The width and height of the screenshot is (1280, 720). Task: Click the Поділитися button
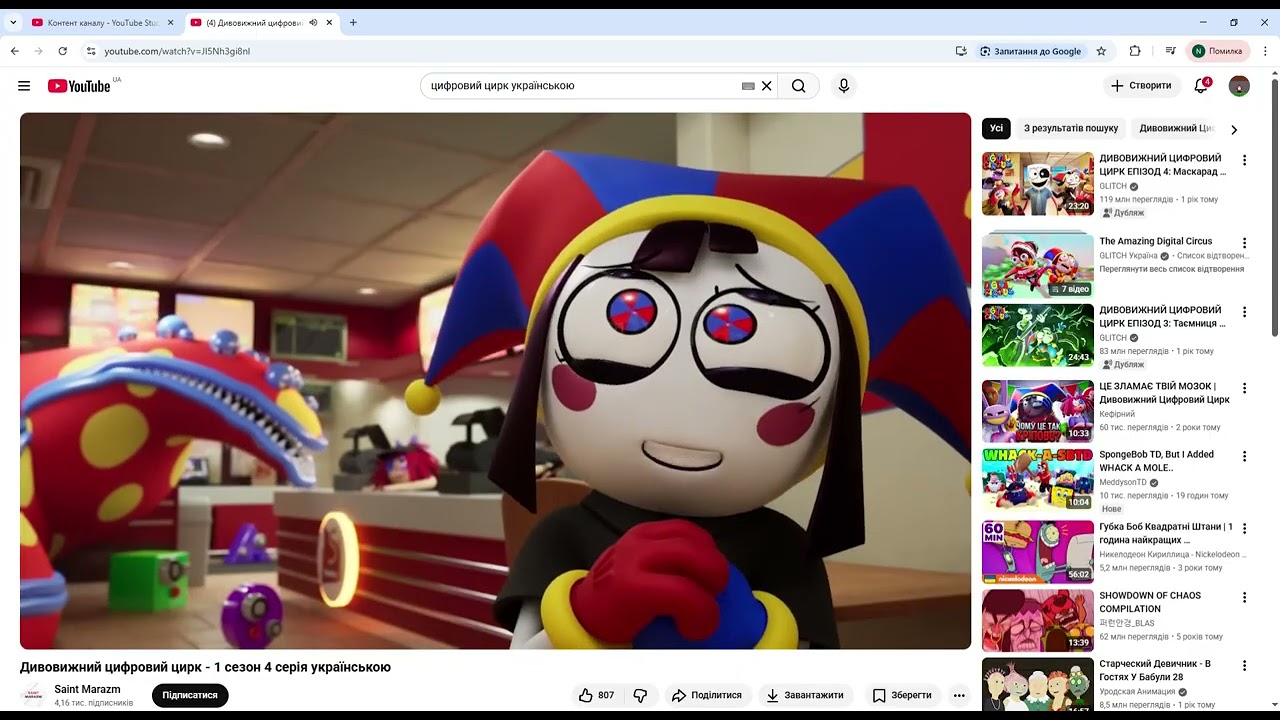point(706,695)
